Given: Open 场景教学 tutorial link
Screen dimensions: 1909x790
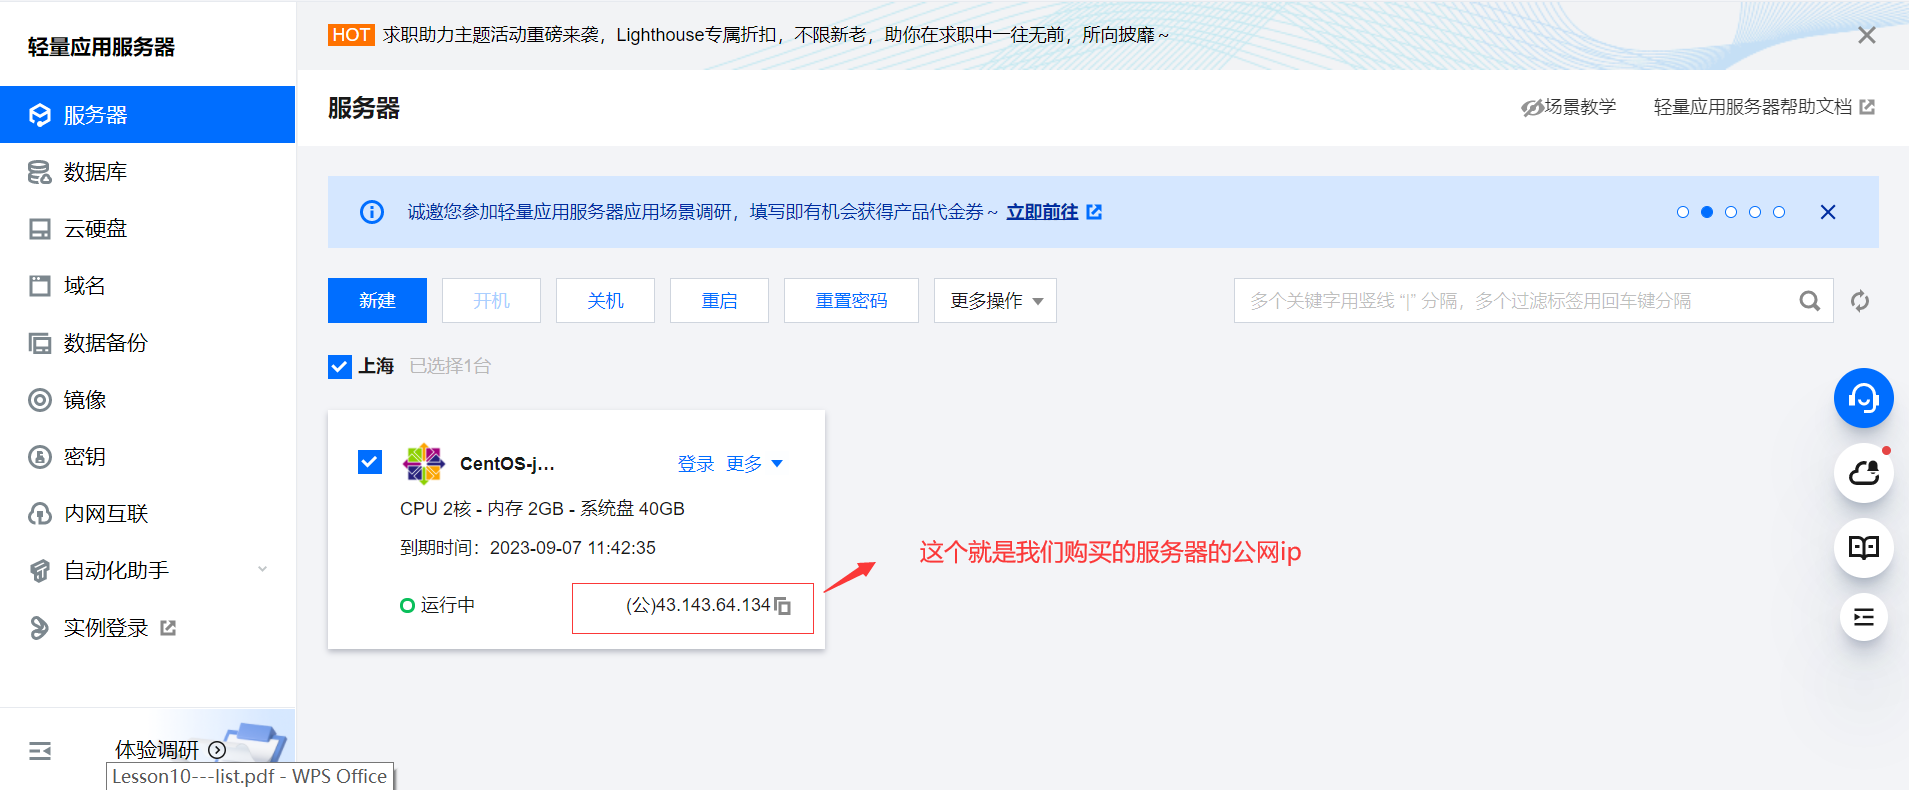Looking at the screenshot, I should 1568,107.
